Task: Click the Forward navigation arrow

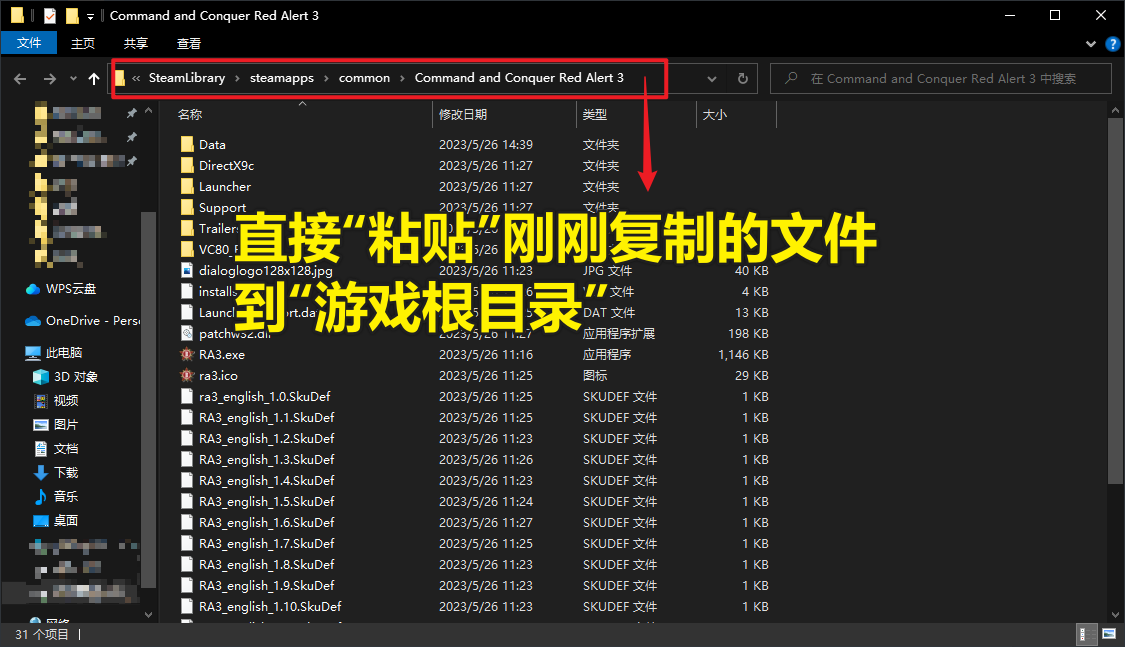Action: point(50,78)
